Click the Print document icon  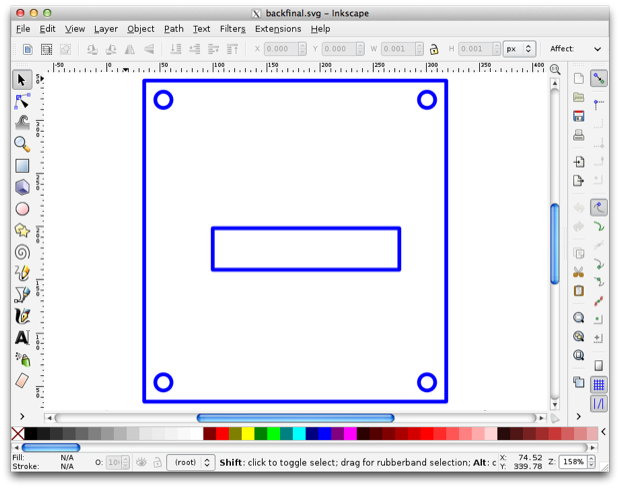(x=578, y=135)
